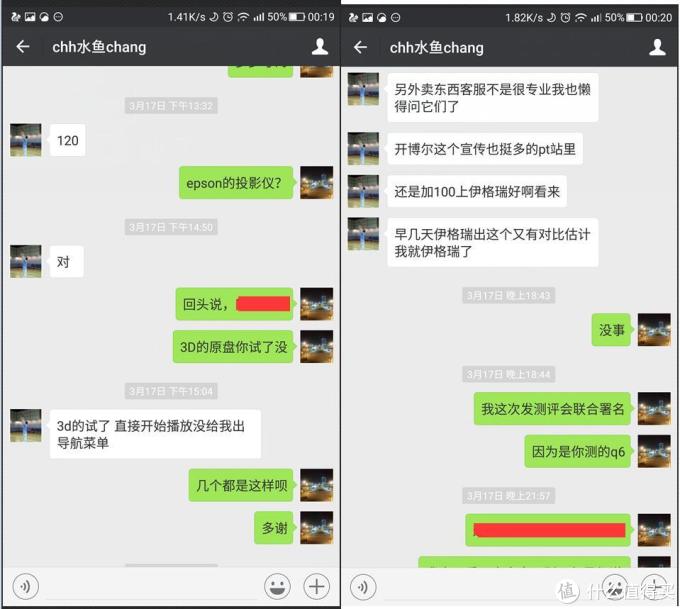Image resolution: width=680 pixels, height=609 pixels.
Task: Tap contact avatar beside '开博尔这个宣传' message
Action: [x=363, y=149]
